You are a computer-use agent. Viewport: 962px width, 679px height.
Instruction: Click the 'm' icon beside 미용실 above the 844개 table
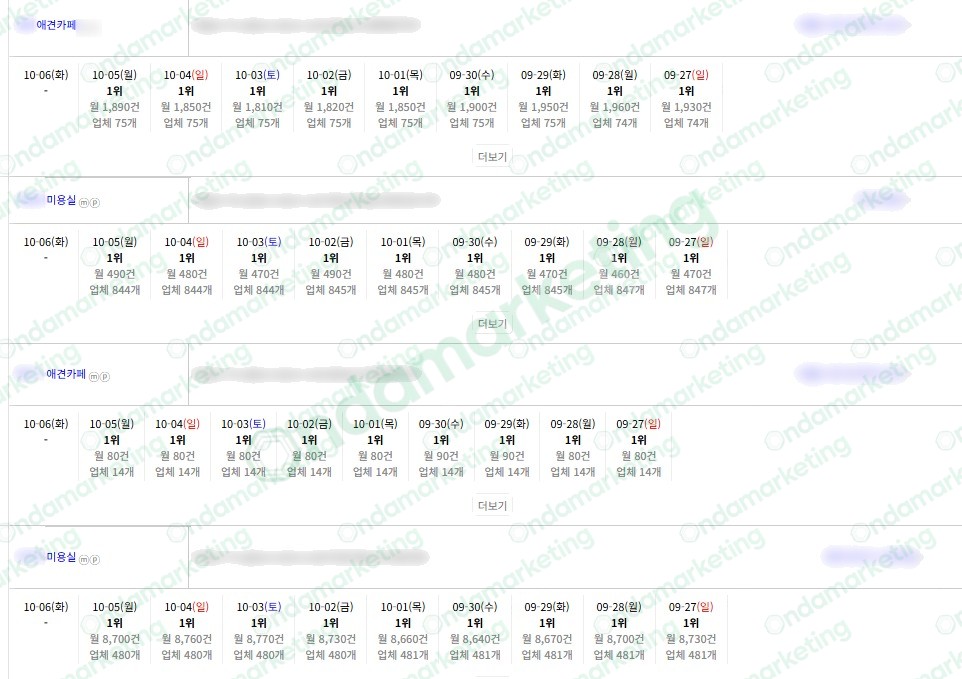tap(83, 202)
